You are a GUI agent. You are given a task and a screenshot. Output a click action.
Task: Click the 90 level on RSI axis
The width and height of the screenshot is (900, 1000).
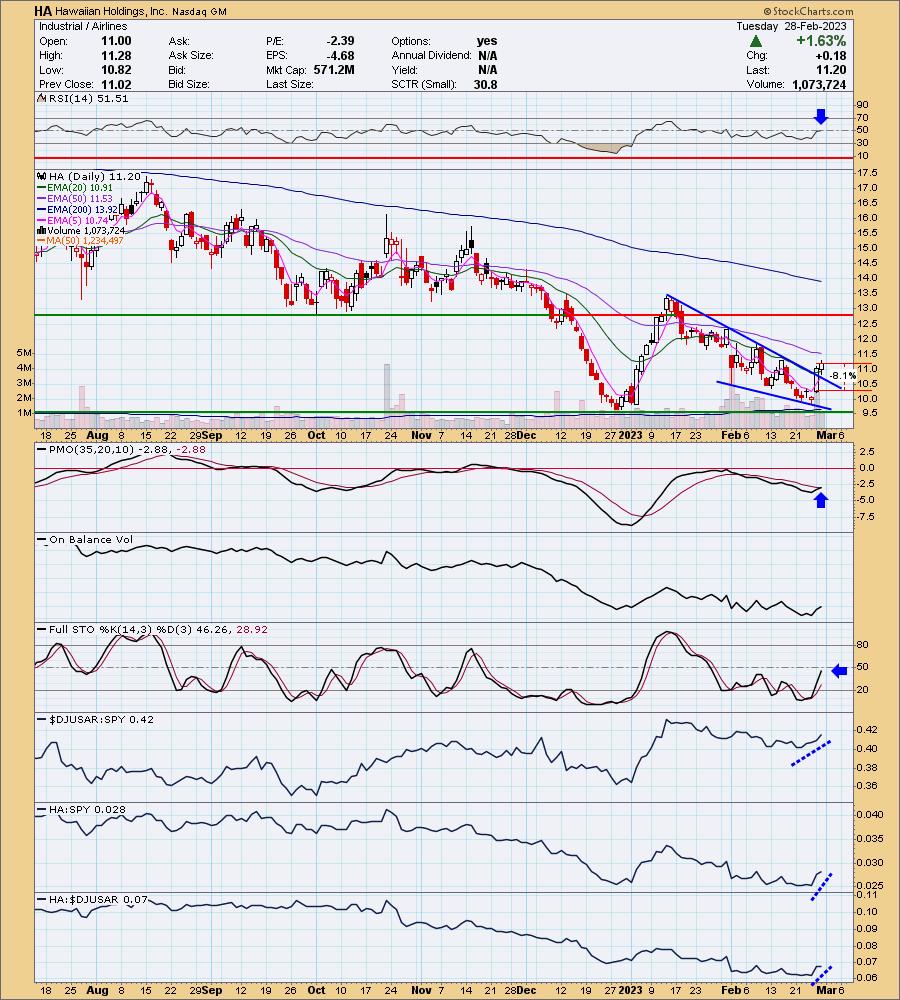click(862, 105)
